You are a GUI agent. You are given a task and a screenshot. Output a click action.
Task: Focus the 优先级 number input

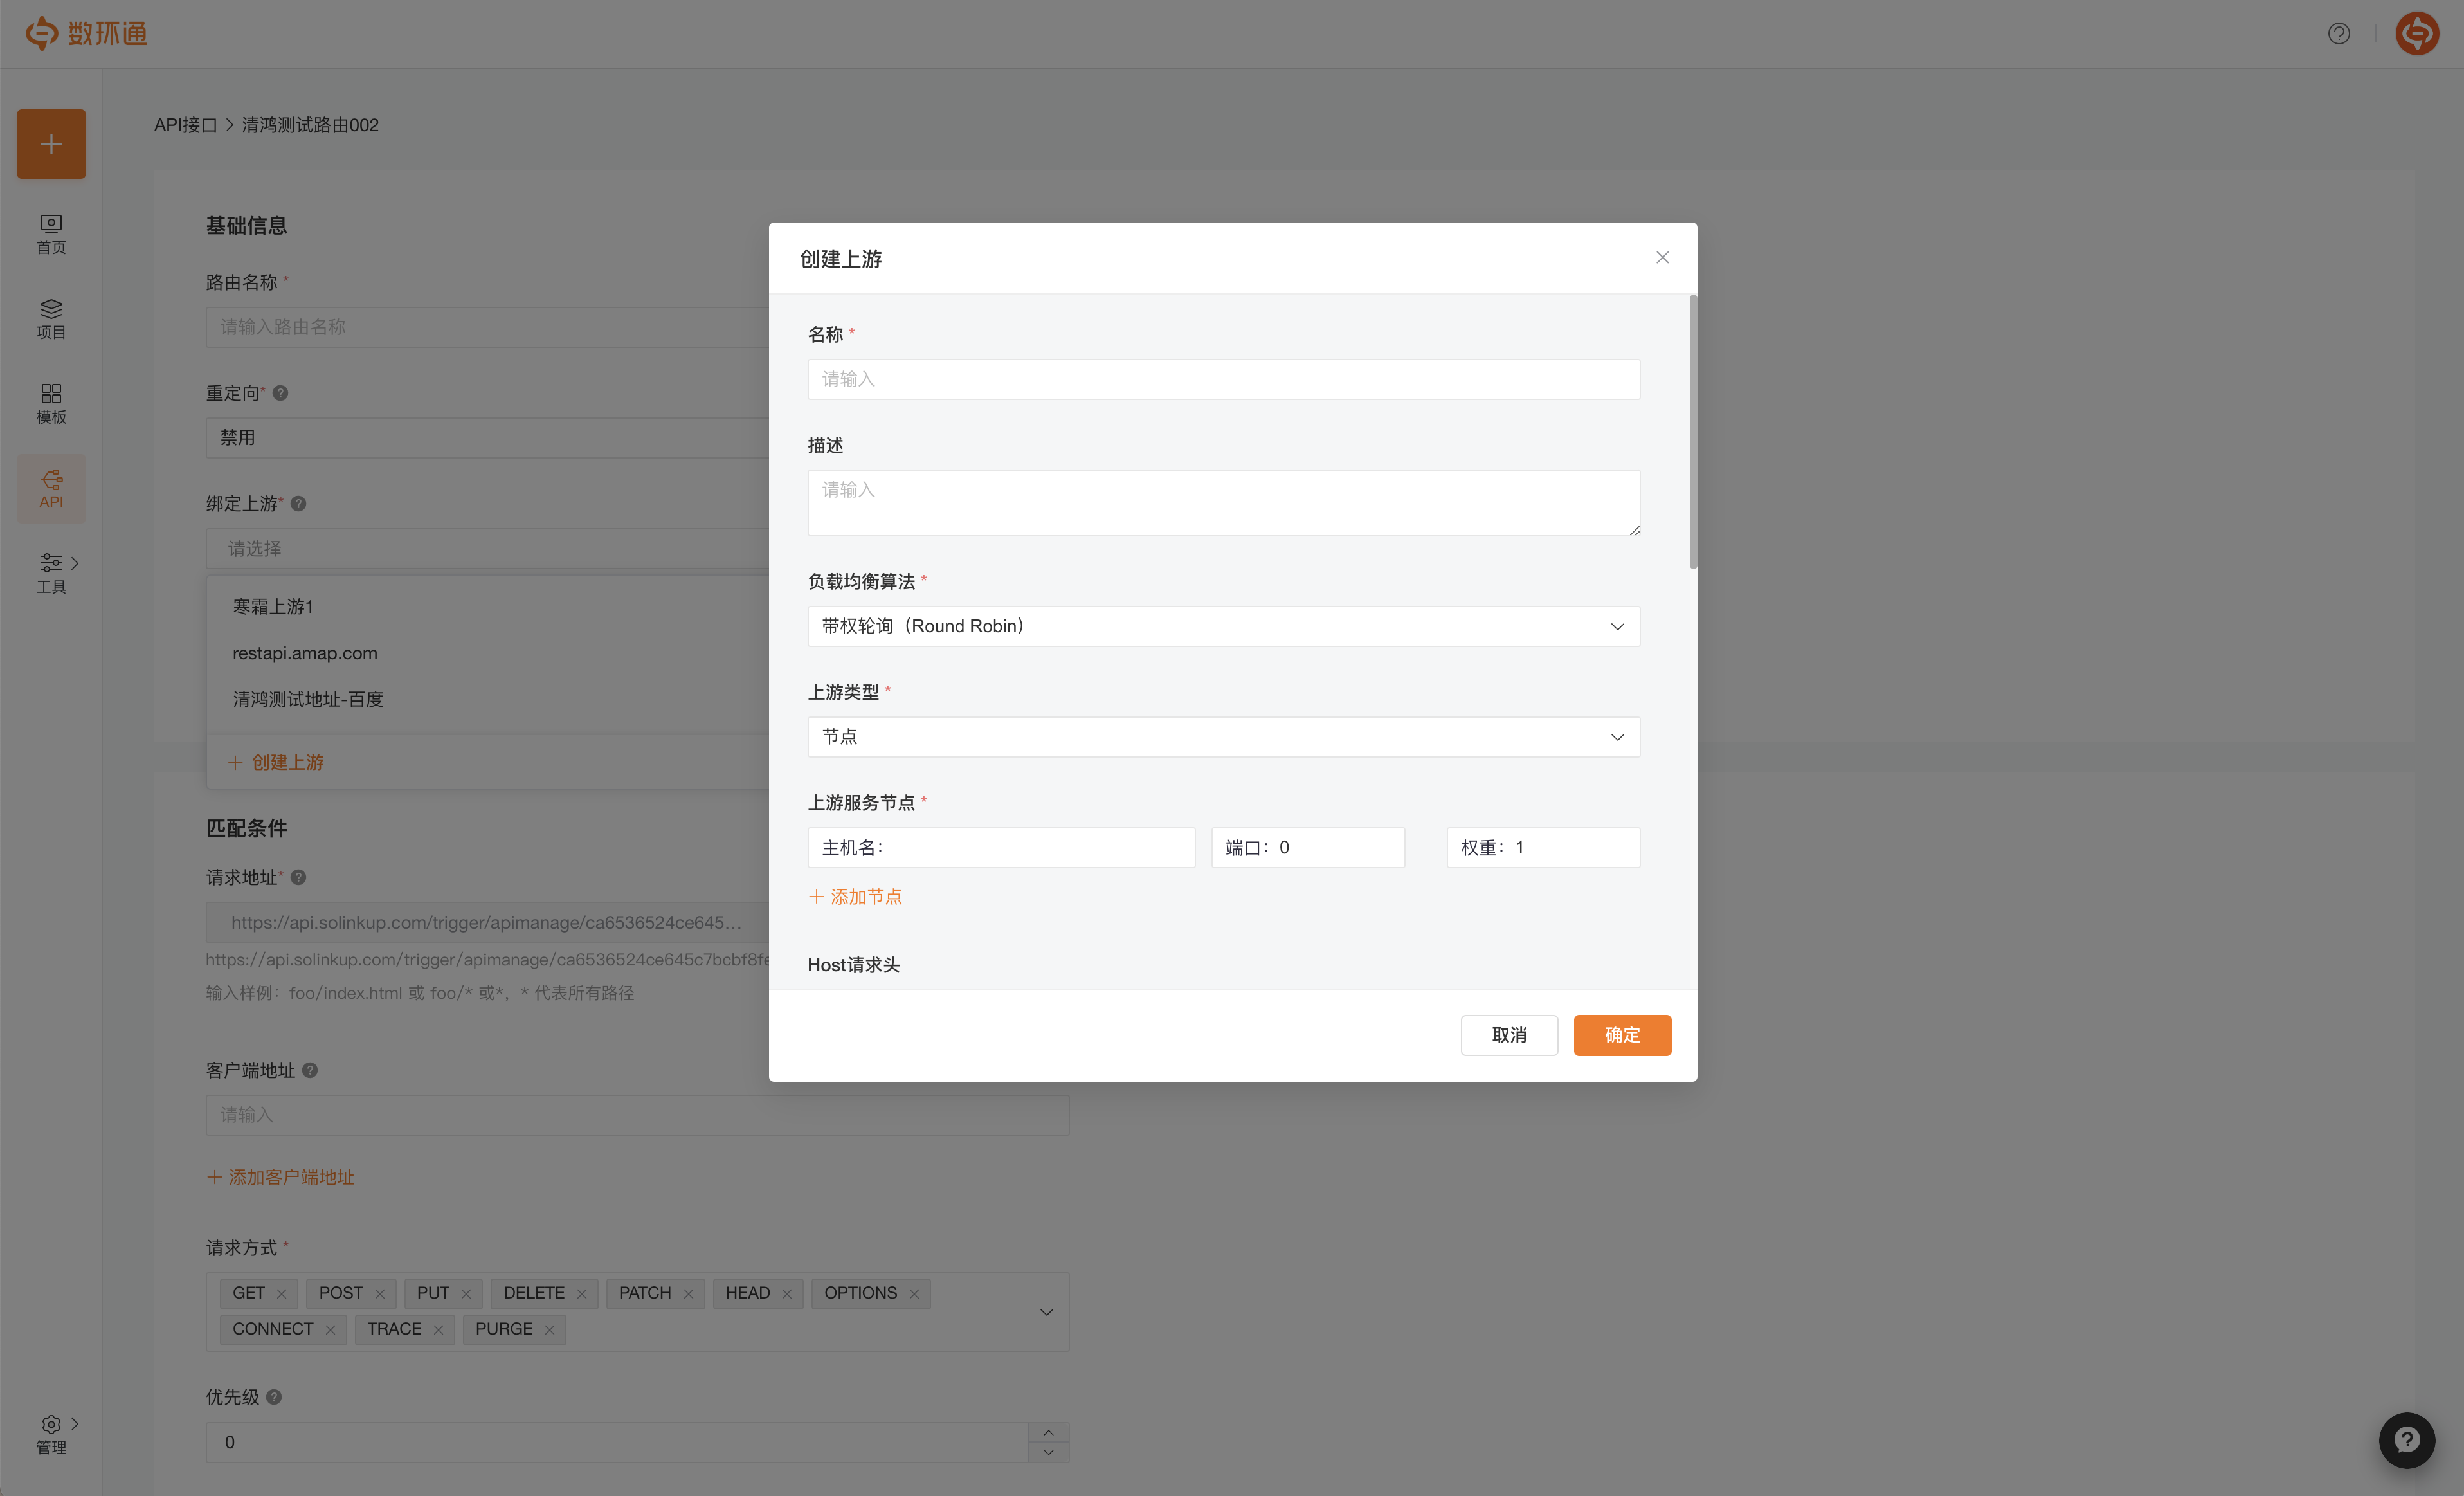tap(617, 1443)
